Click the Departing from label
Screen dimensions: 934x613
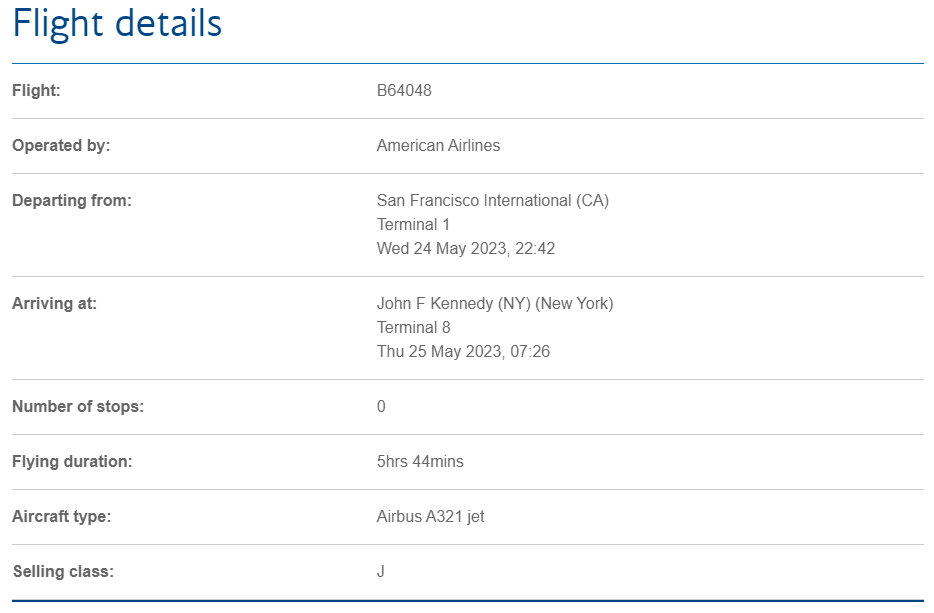pos(72,201)
